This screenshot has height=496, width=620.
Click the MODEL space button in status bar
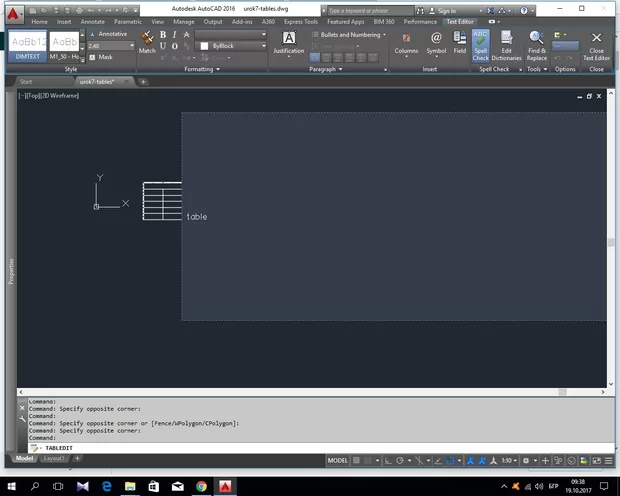tap(339, 460)
